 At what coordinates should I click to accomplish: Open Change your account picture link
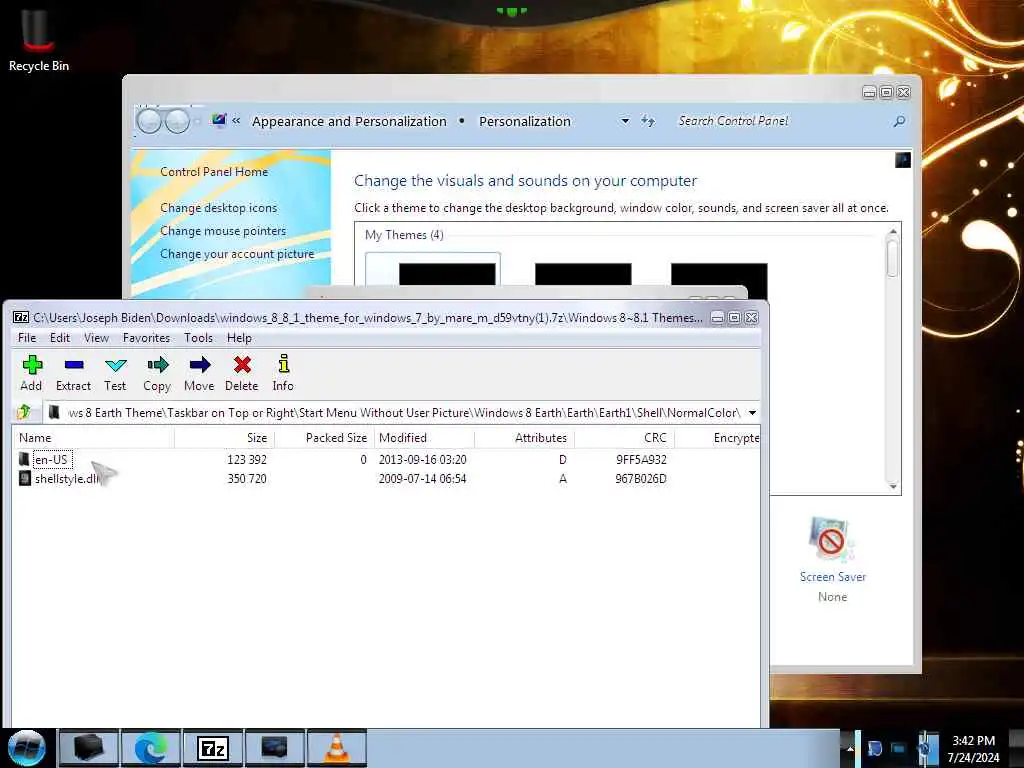tap(237, 254)
